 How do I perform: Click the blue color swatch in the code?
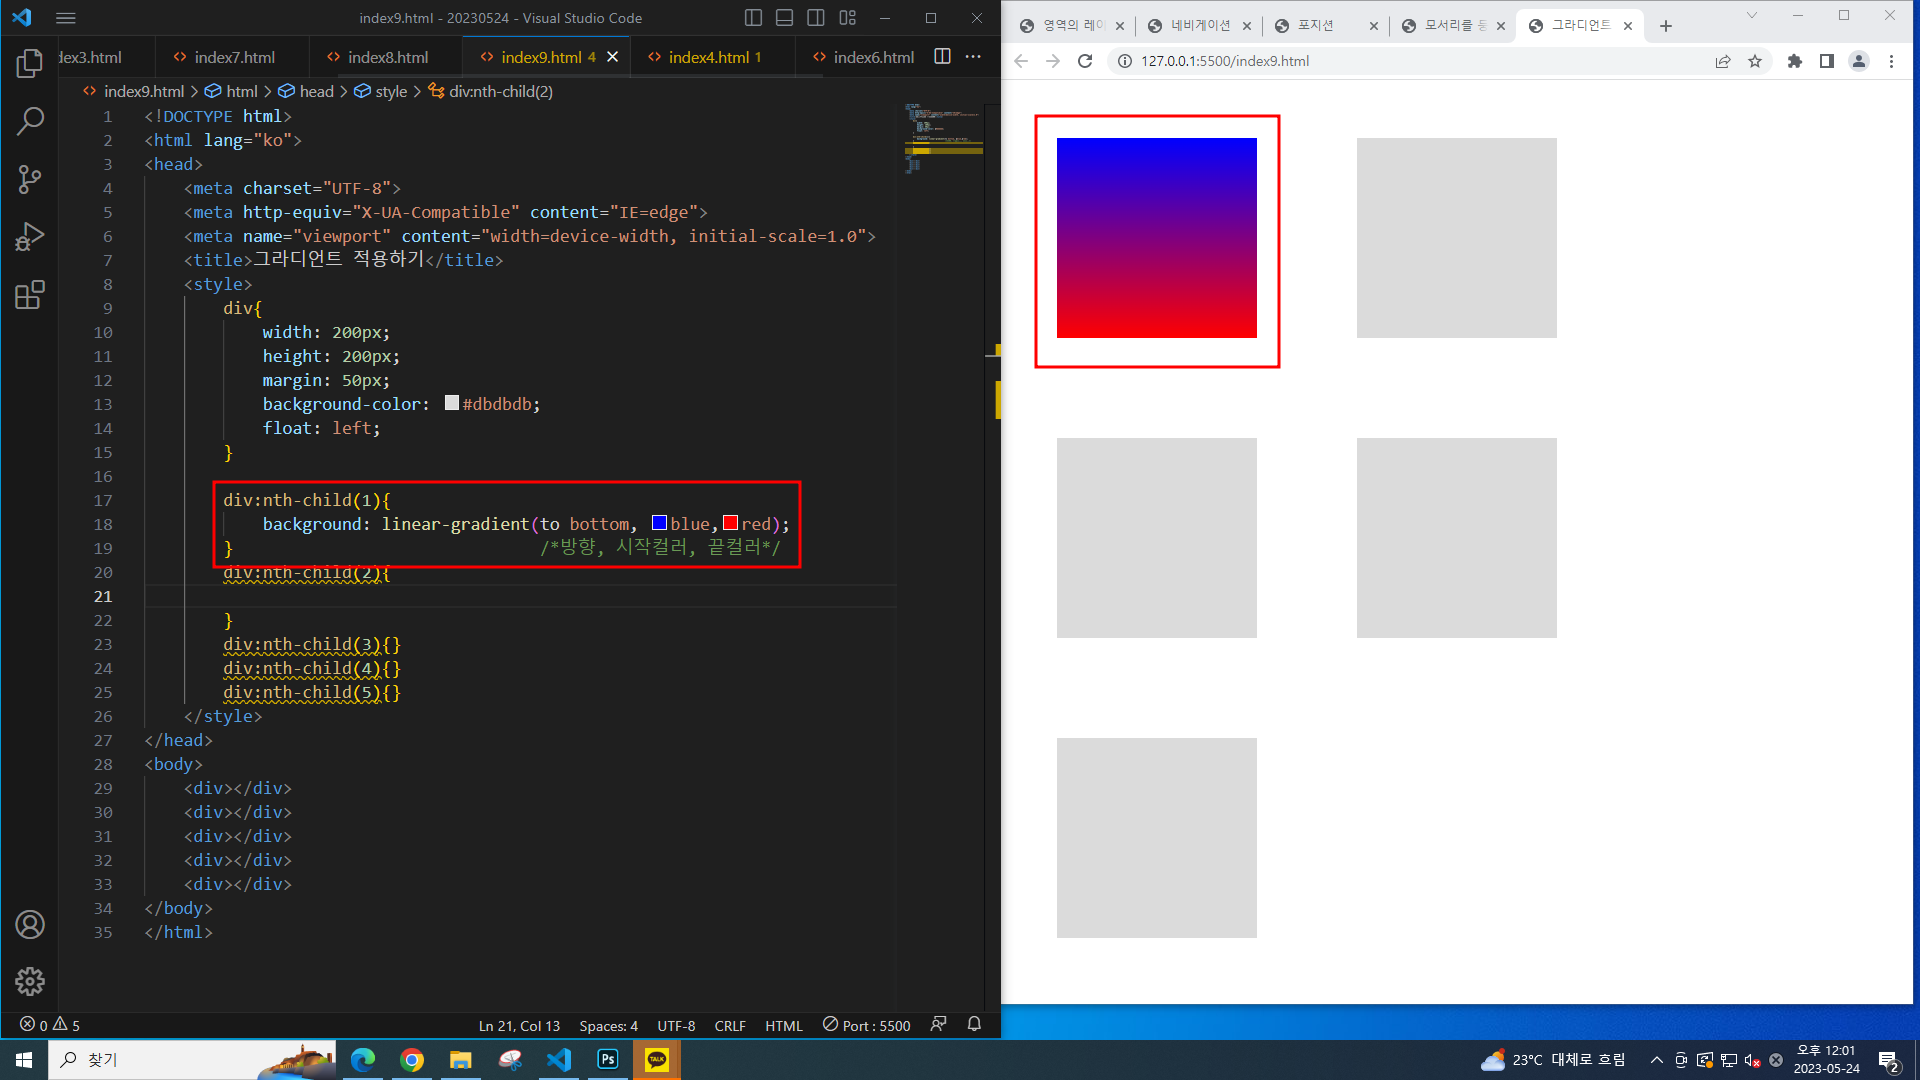(659, 523)
